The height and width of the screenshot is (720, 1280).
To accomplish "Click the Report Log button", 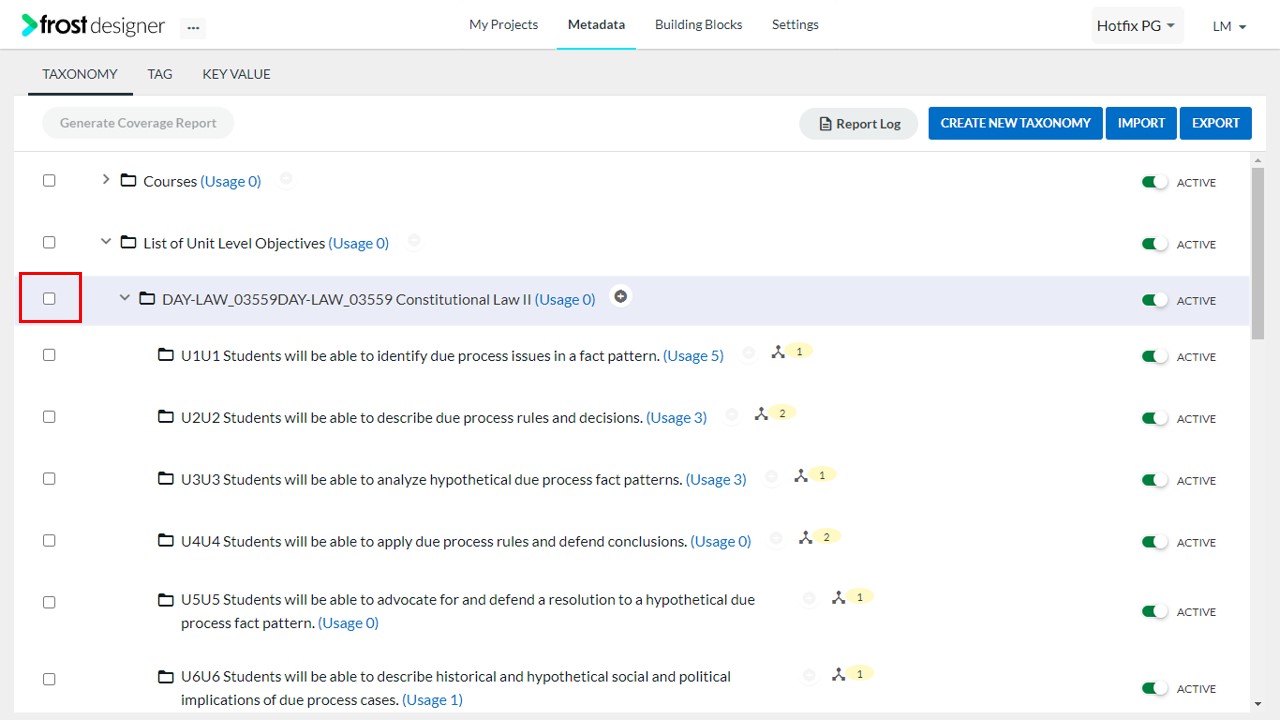I will [859, 124].
